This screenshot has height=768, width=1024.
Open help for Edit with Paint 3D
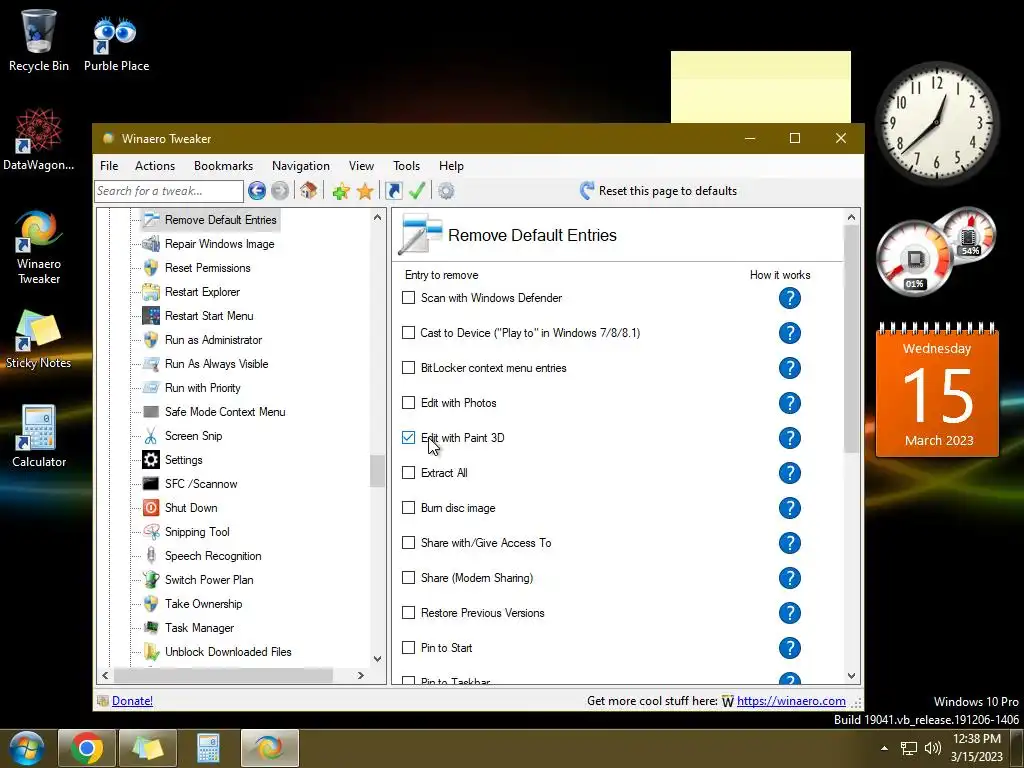[x=790, y=438]
